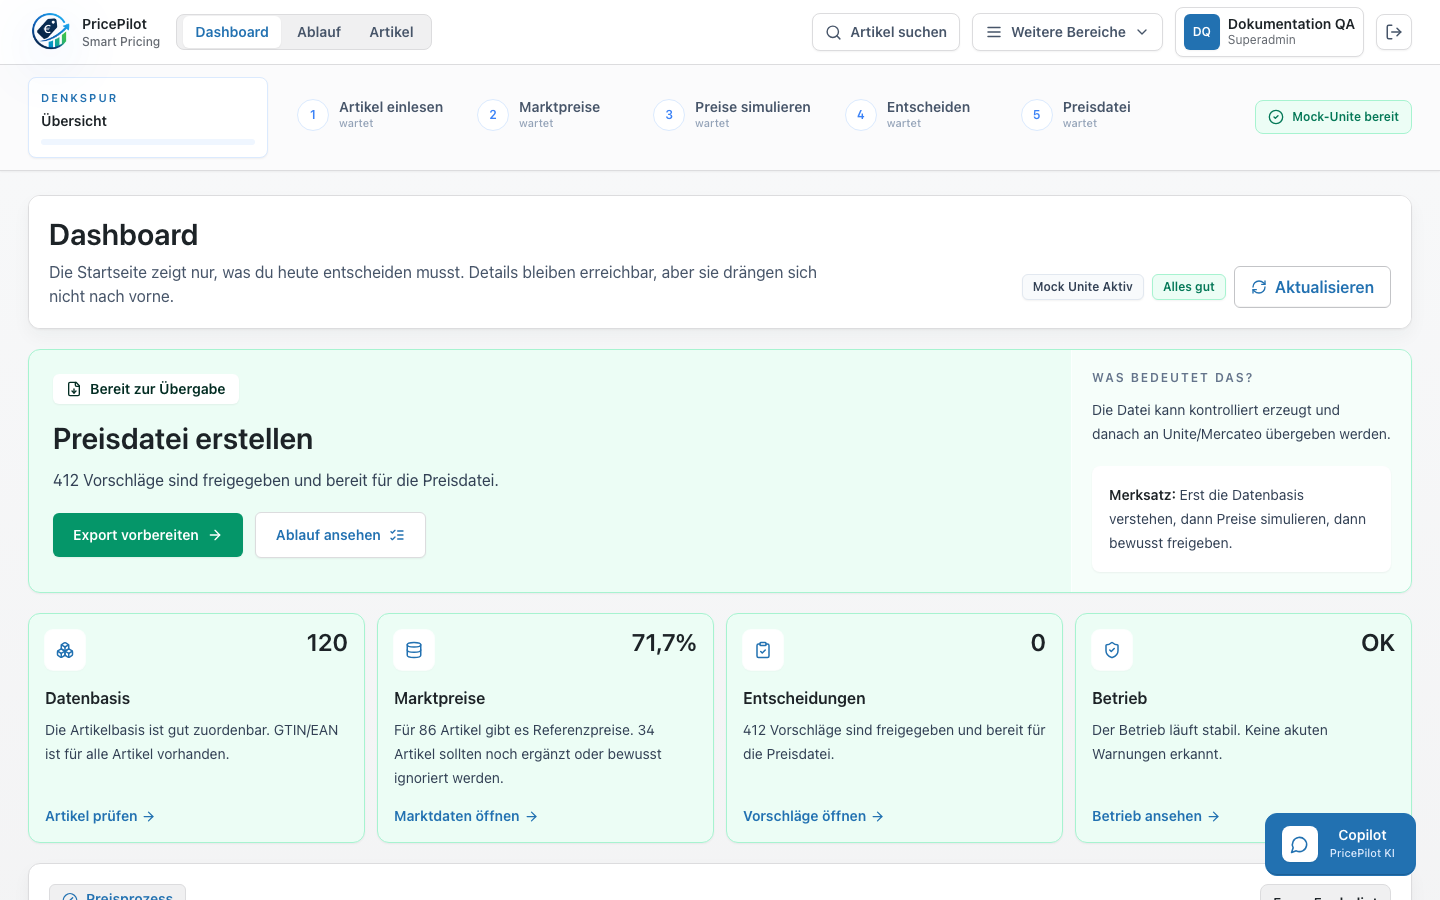
Task: Click the Betrieb shield icon
Action: click(1112, 650)
